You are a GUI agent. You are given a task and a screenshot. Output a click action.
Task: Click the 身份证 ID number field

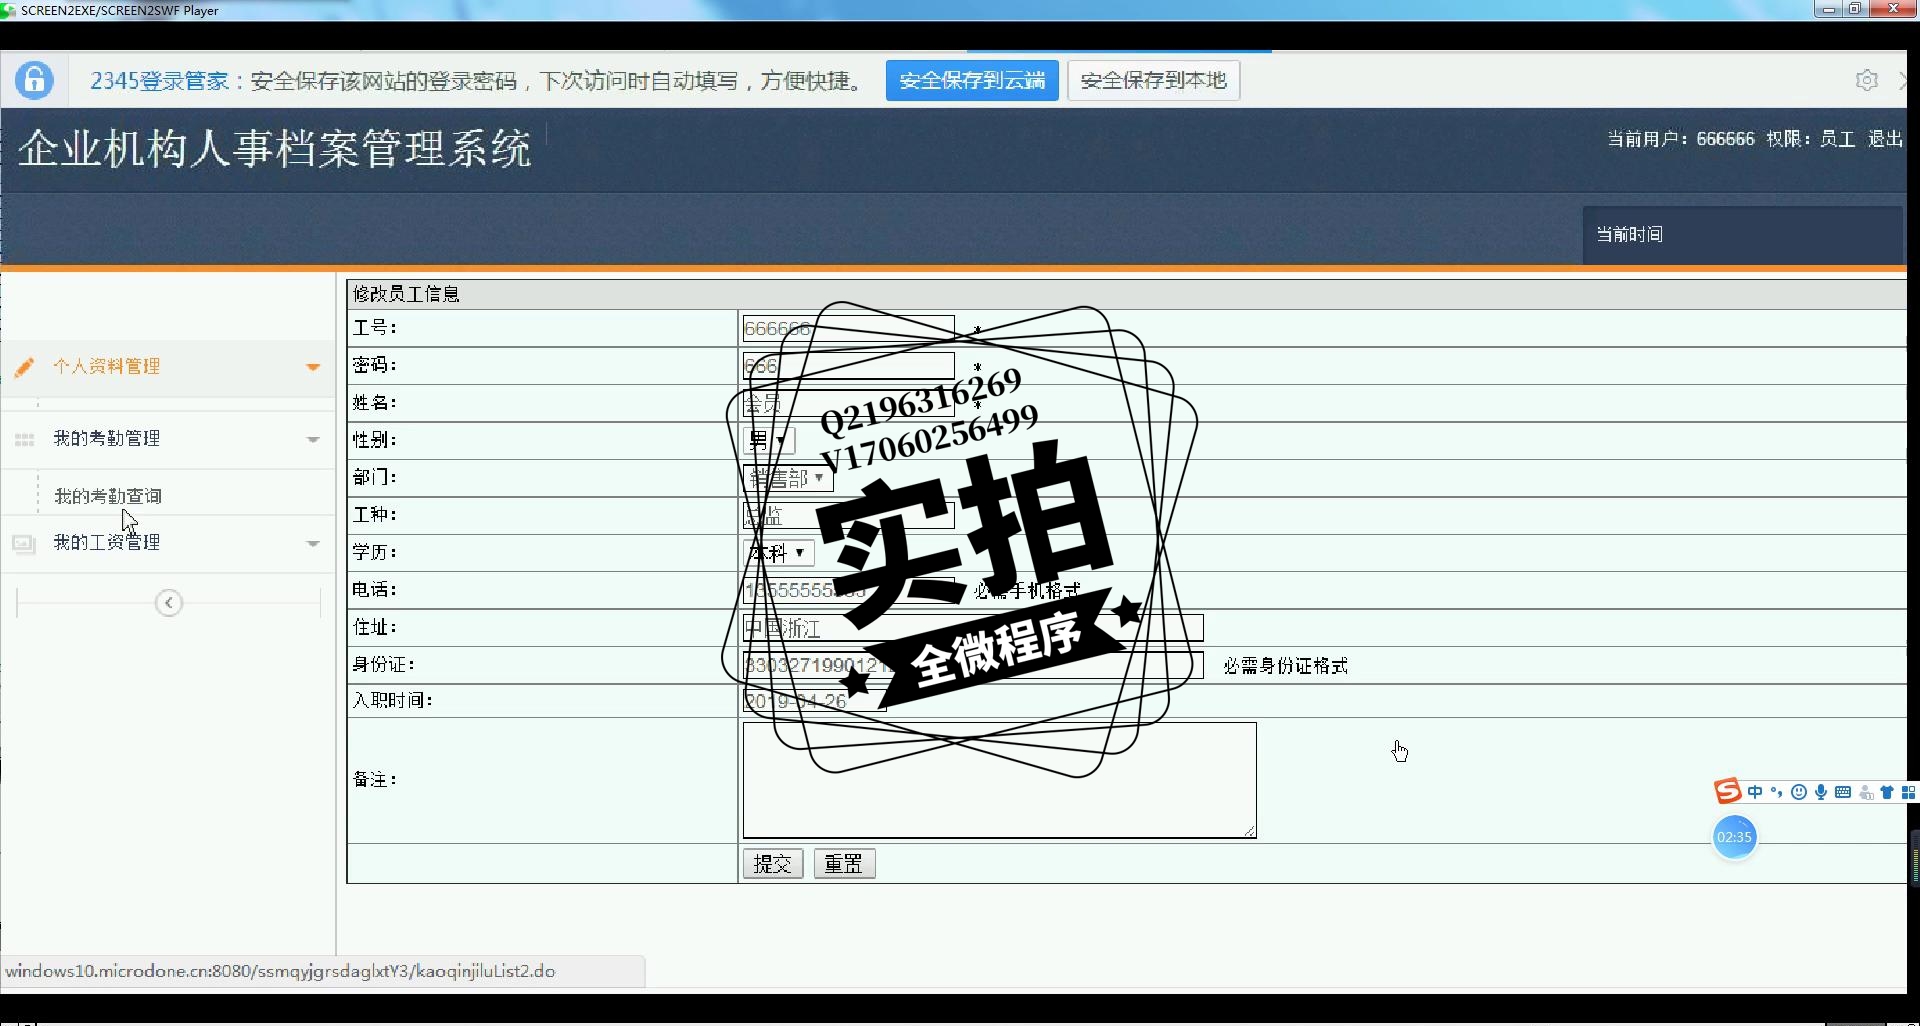[x=973, y=665]
